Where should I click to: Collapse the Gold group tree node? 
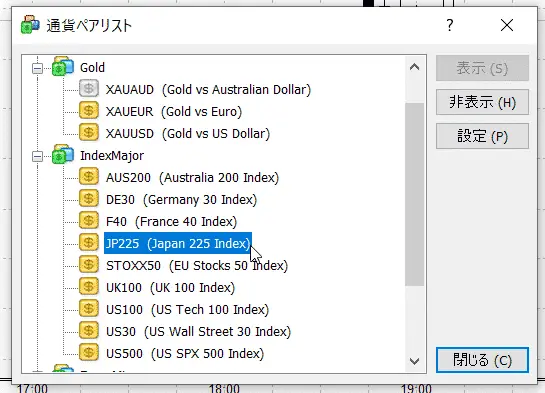37,68
